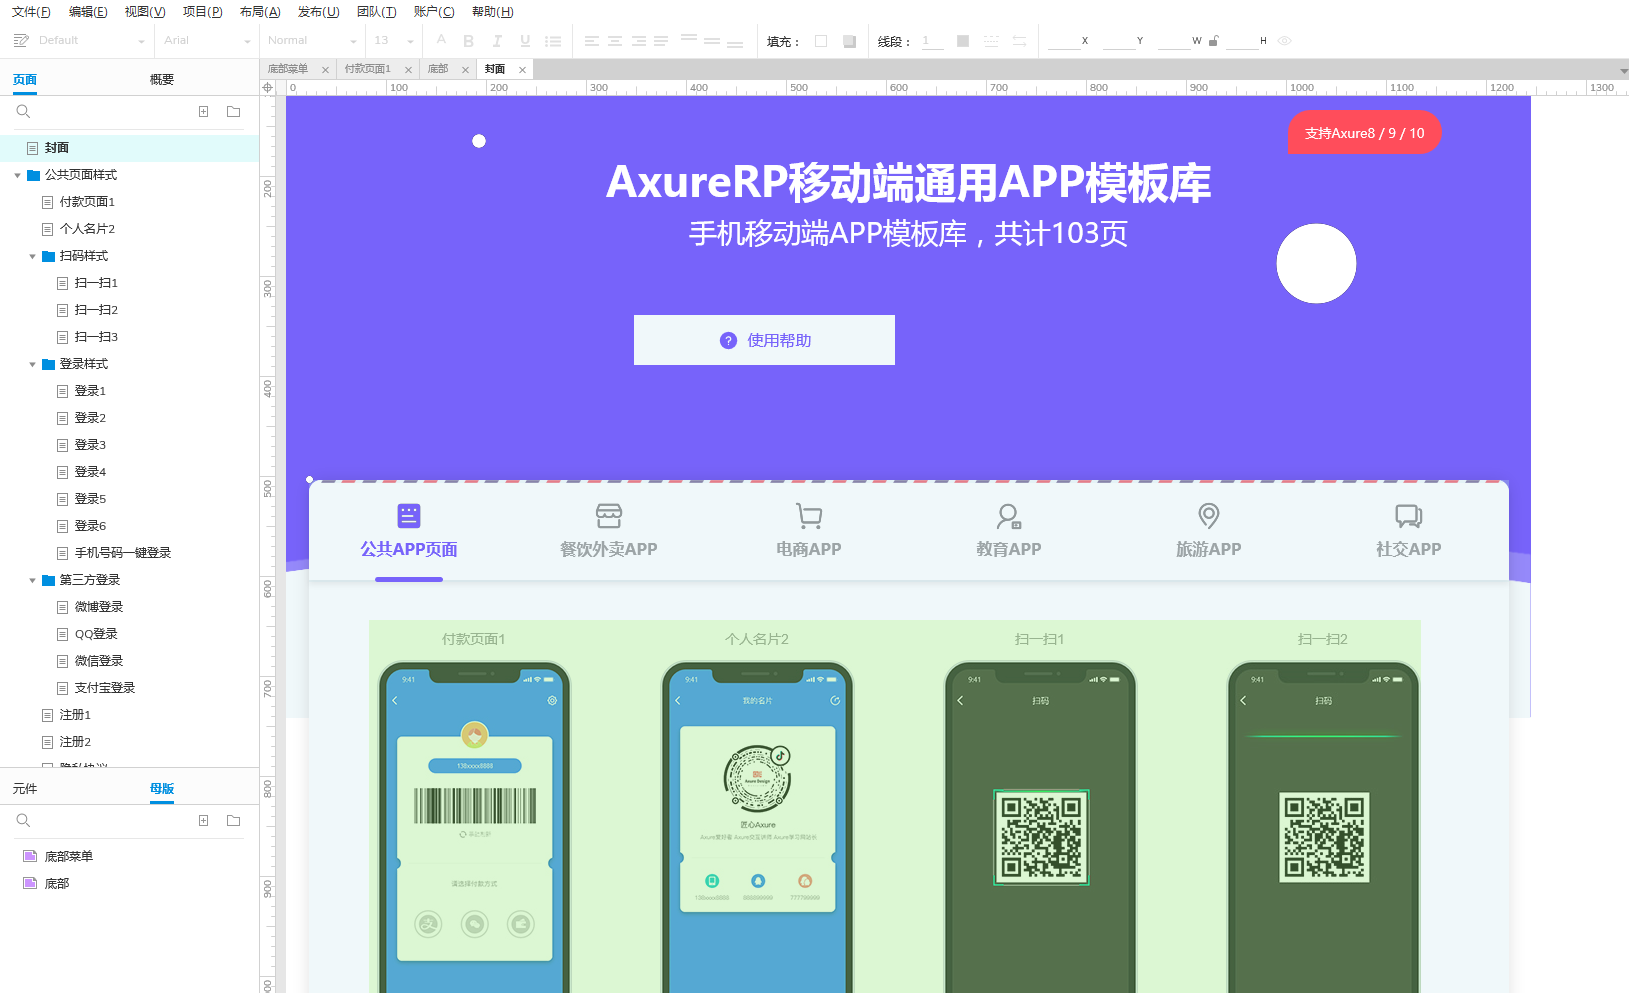Align text right
The height and width of the screenshot is (993, 1629).
(639, 41)
